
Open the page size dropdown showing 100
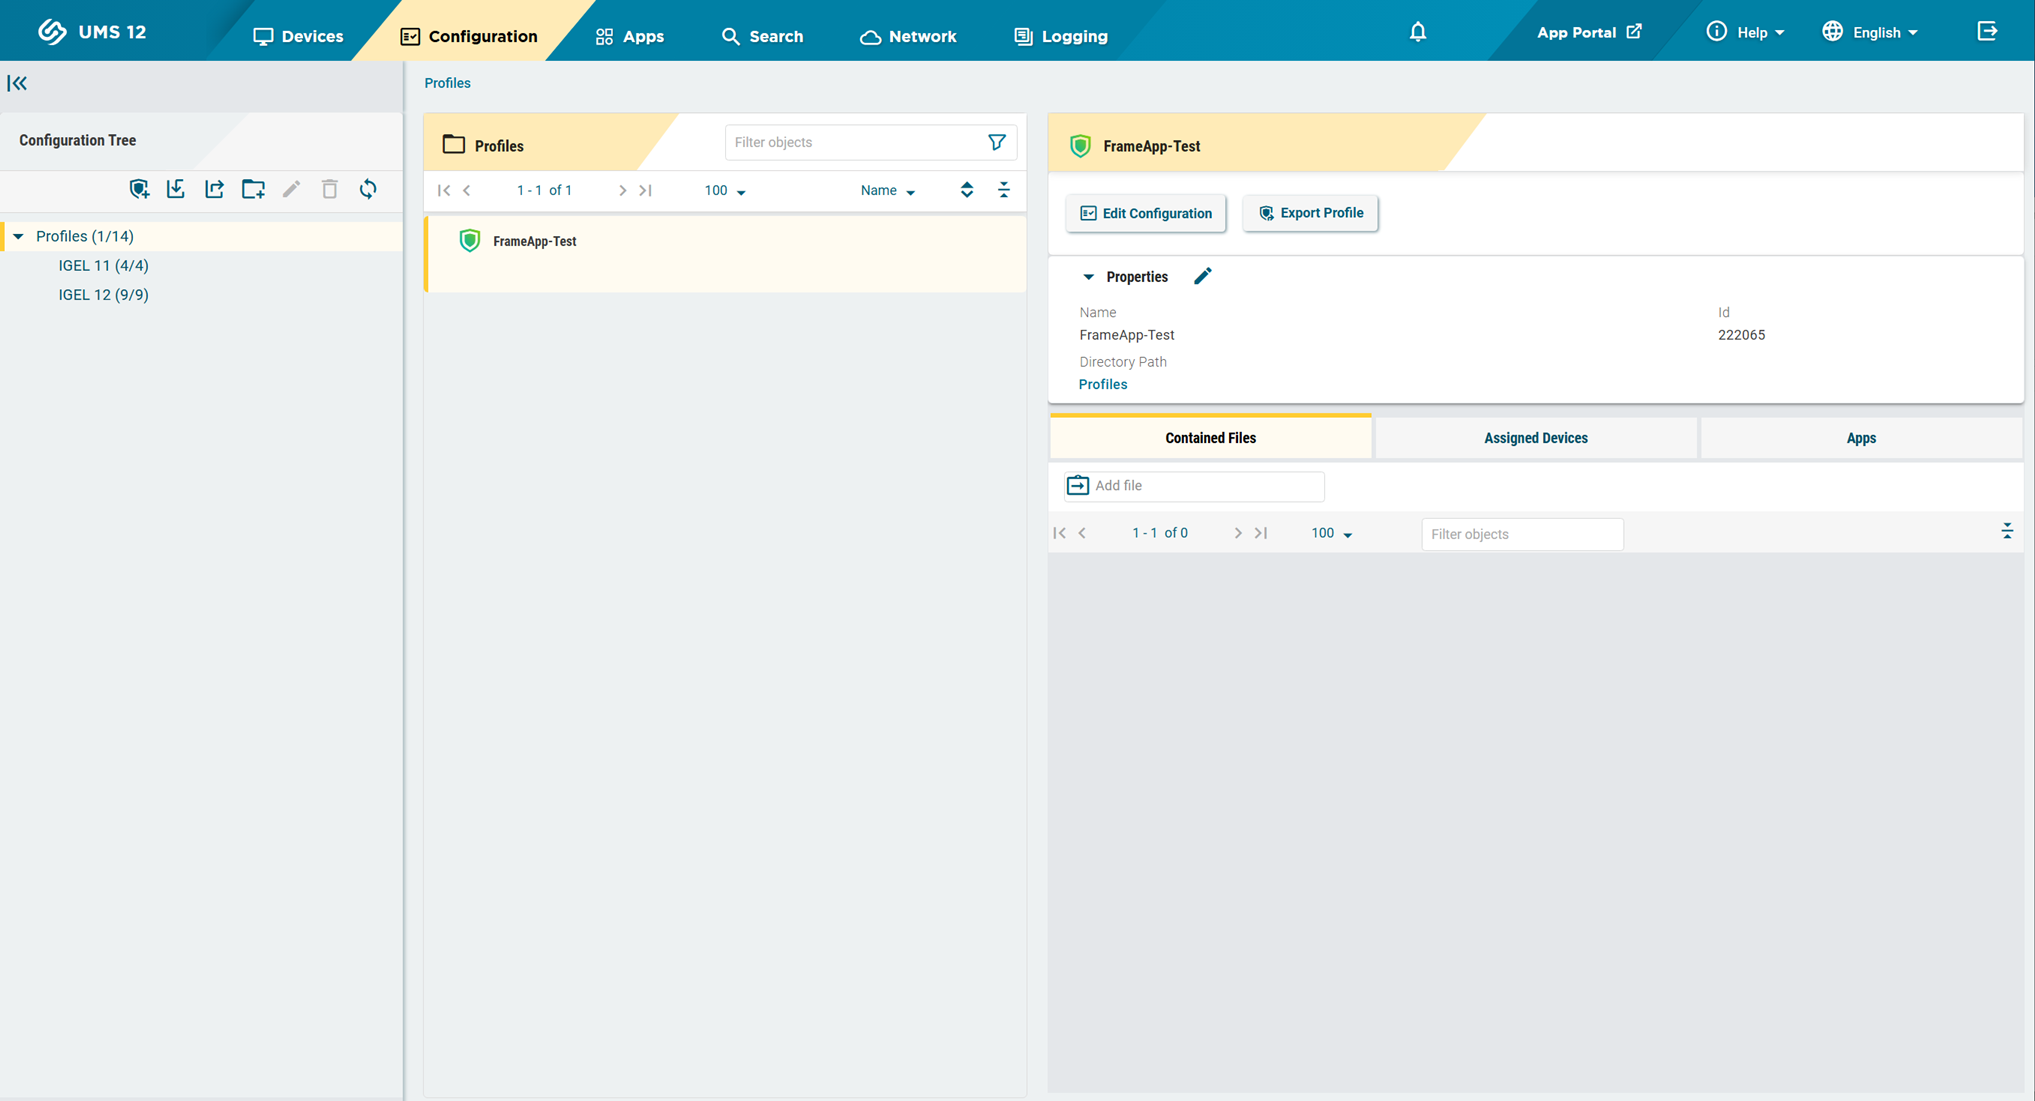[x=723, y=190]
